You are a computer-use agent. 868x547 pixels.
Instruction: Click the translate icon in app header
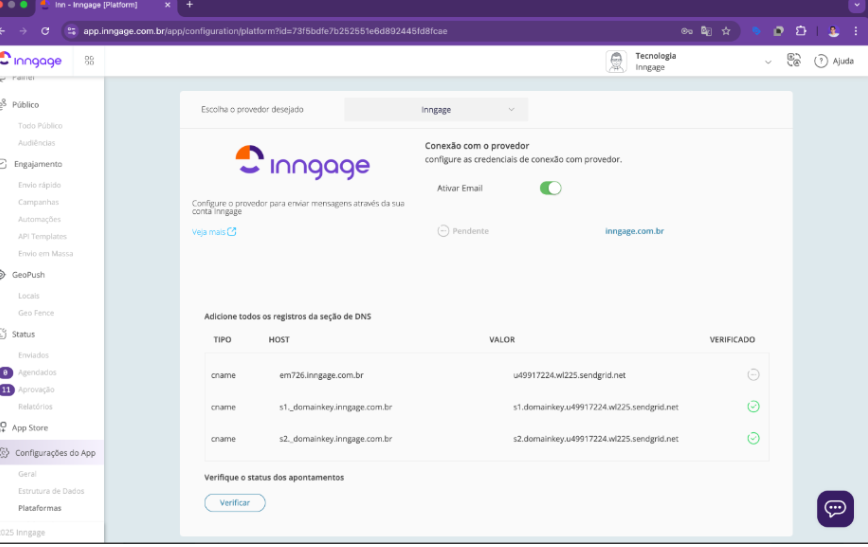point(794,61)
